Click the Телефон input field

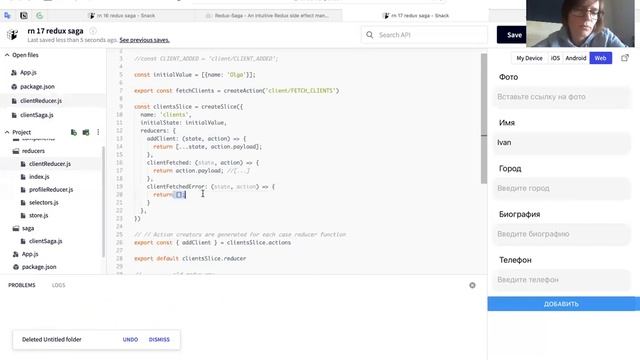(x=562, y=280)
